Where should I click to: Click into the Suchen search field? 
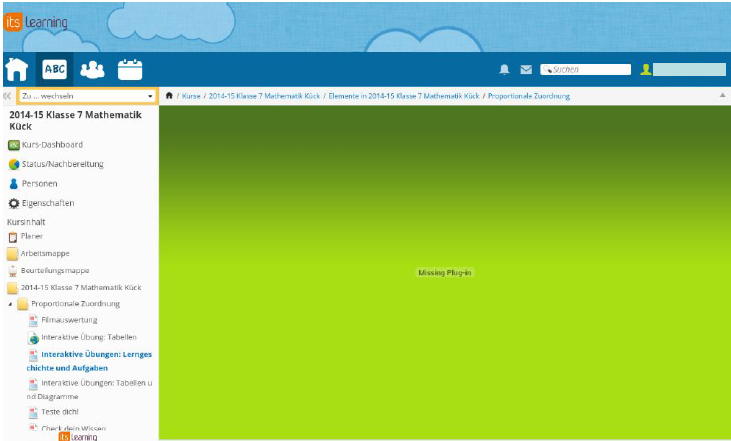(589, 70)
